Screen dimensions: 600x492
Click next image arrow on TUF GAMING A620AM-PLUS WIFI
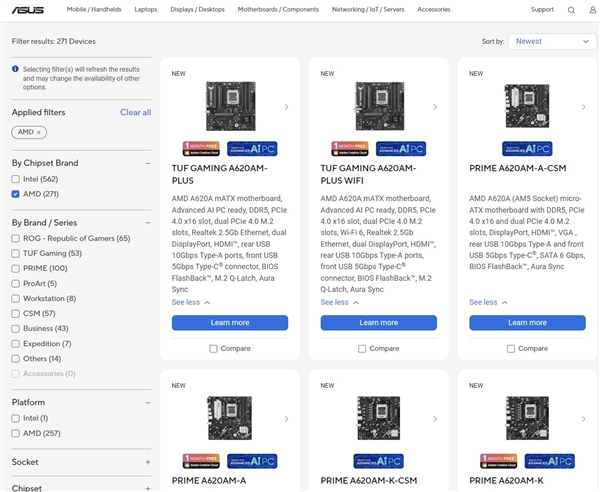435,107
